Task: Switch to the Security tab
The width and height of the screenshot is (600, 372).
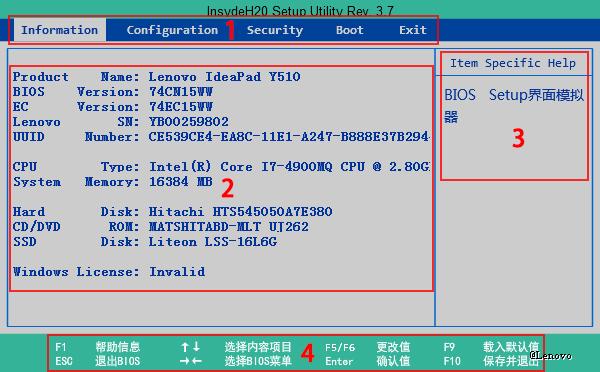Action: tap(275, 30)
